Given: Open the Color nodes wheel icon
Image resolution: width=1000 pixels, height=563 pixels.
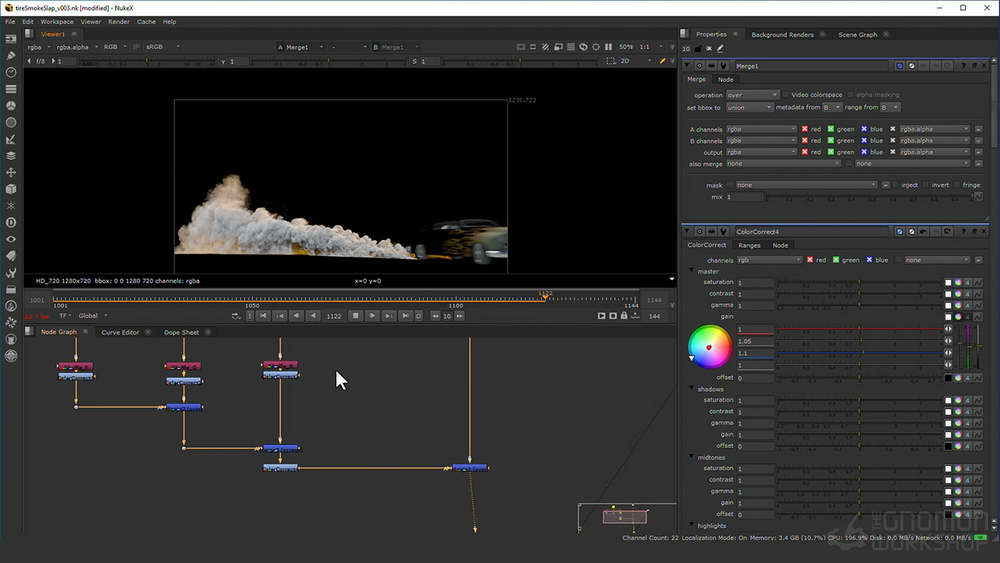Looking at the screenshot, I should pyautogui.click(x=11, y=106).
